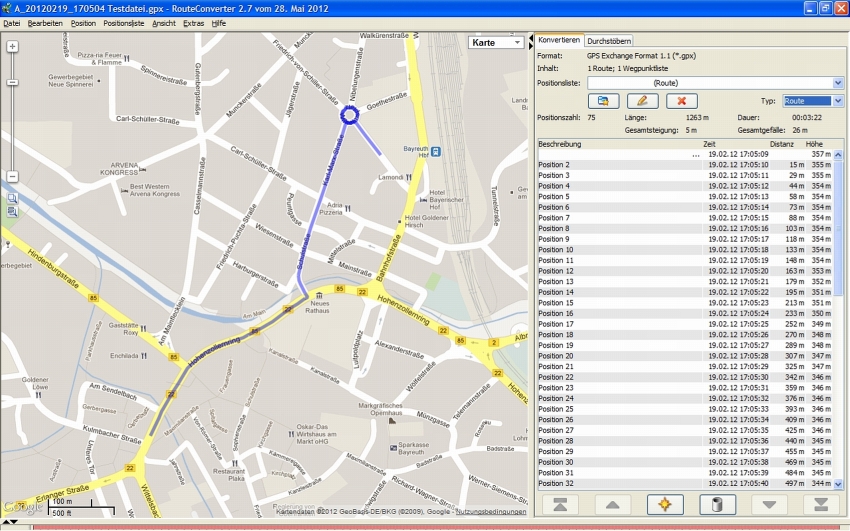Click the down arrow of position table scrollbar
Image resolution: width=850 pixels, height=531 pixels.
pyautogui.click(x=838, y=484)
